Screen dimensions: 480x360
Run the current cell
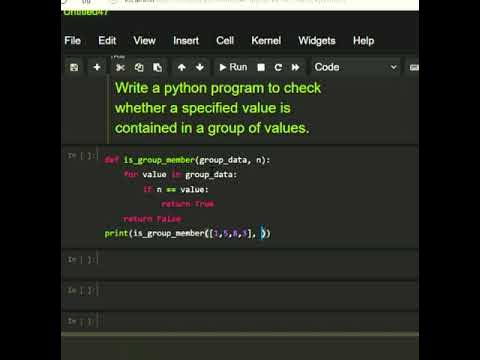tap(233, 67)
